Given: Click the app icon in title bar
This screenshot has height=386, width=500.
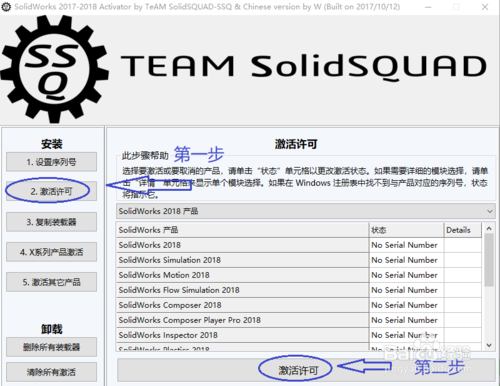Looking at the screenshot, I should (6, 7).
